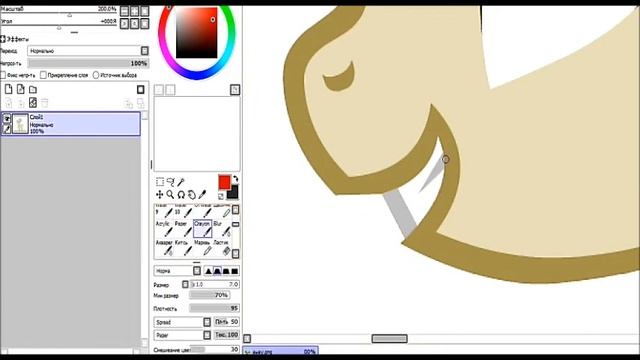Viewport: 640px width, 360px height.
Task: Choose the Acrylic brush
Action: [x=164, y=229]
